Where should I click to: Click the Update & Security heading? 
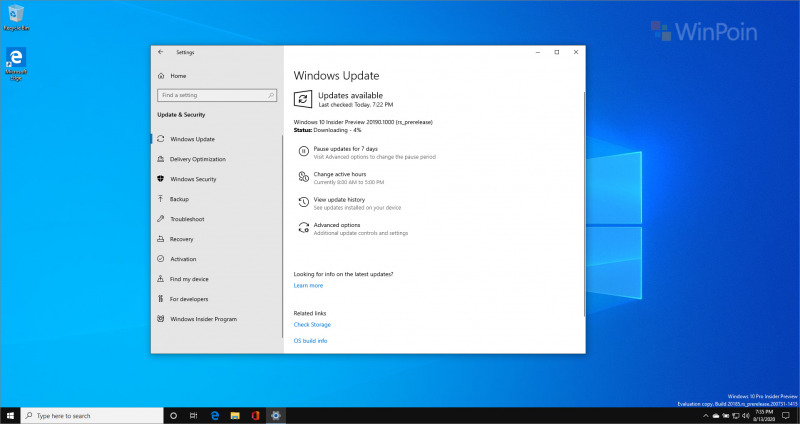pyautogui.click(x=181, y=115)
